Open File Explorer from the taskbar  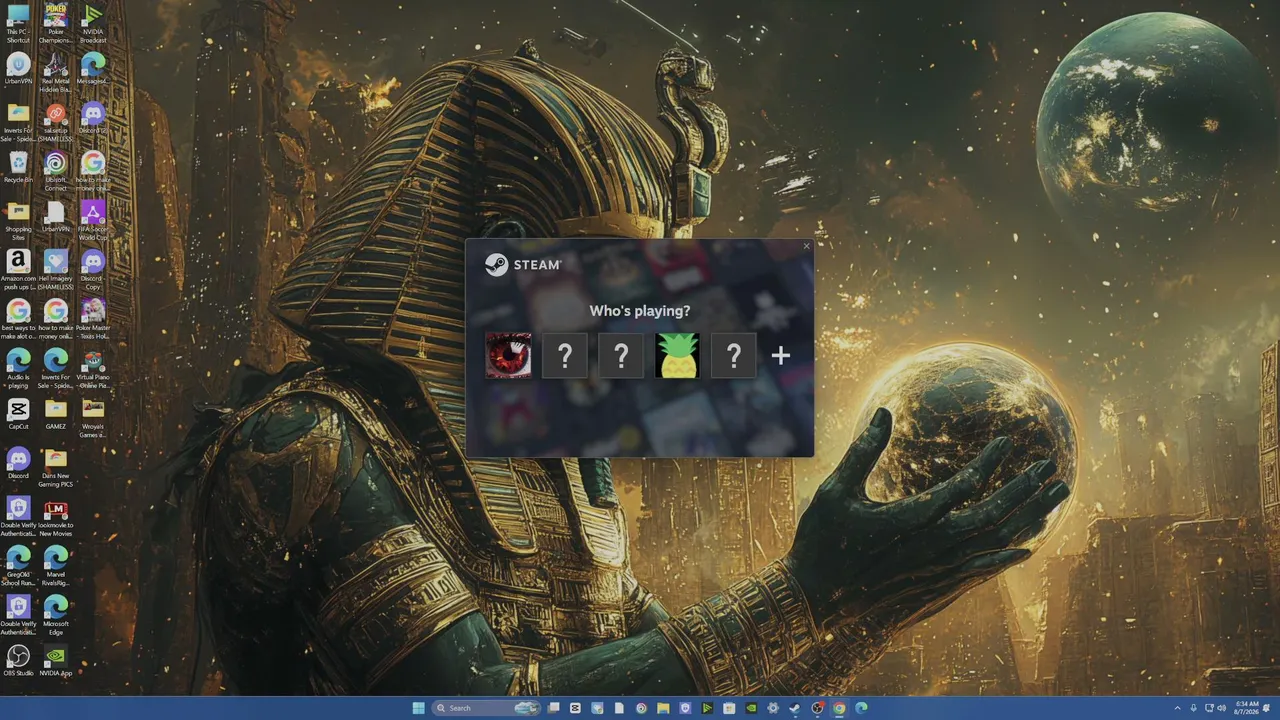point(663,708)
